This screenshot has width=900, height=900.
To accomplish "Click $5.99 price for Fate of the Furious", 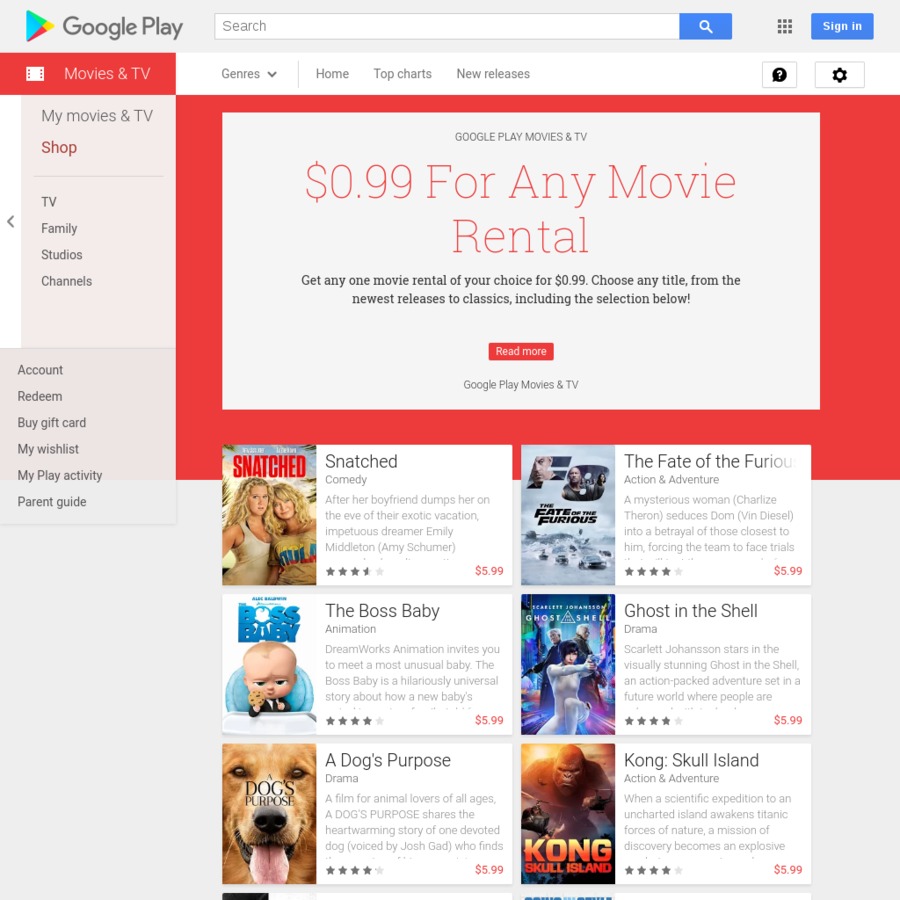I will coord(788,571).
